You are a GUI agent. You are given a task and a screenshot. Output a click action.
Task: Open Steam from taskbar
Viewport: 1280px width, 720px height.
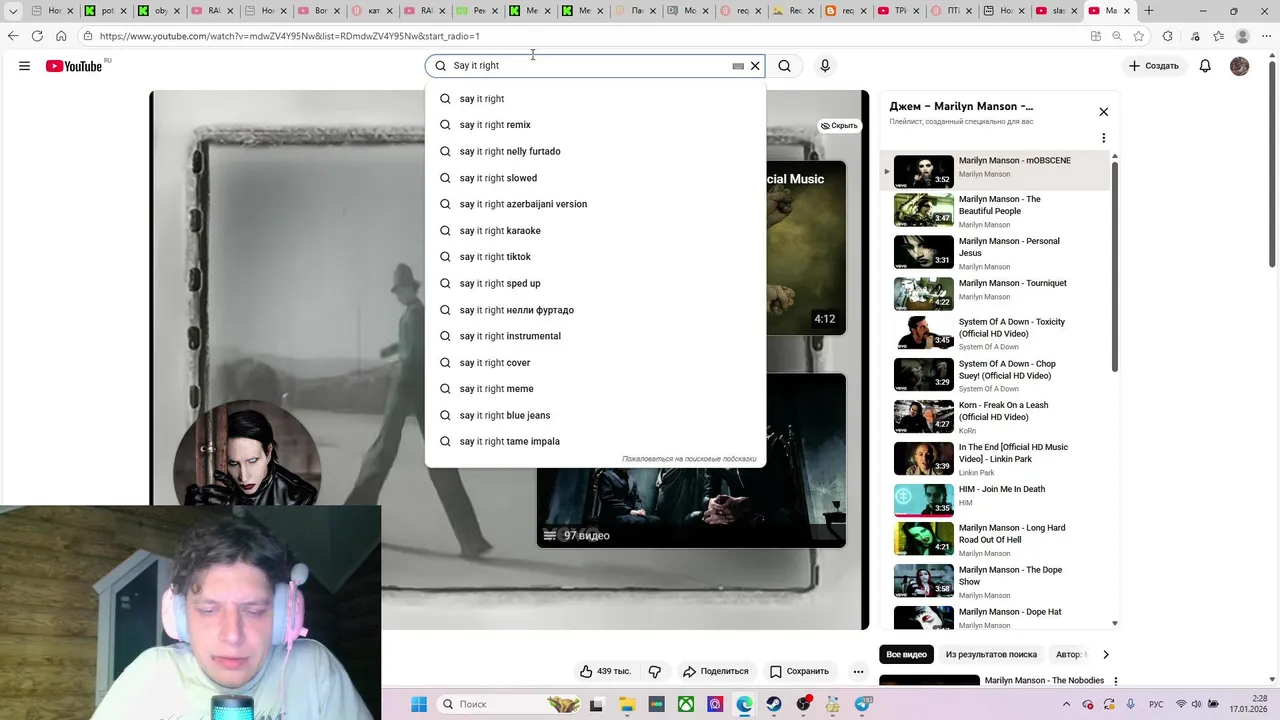(x=774, y=704)
